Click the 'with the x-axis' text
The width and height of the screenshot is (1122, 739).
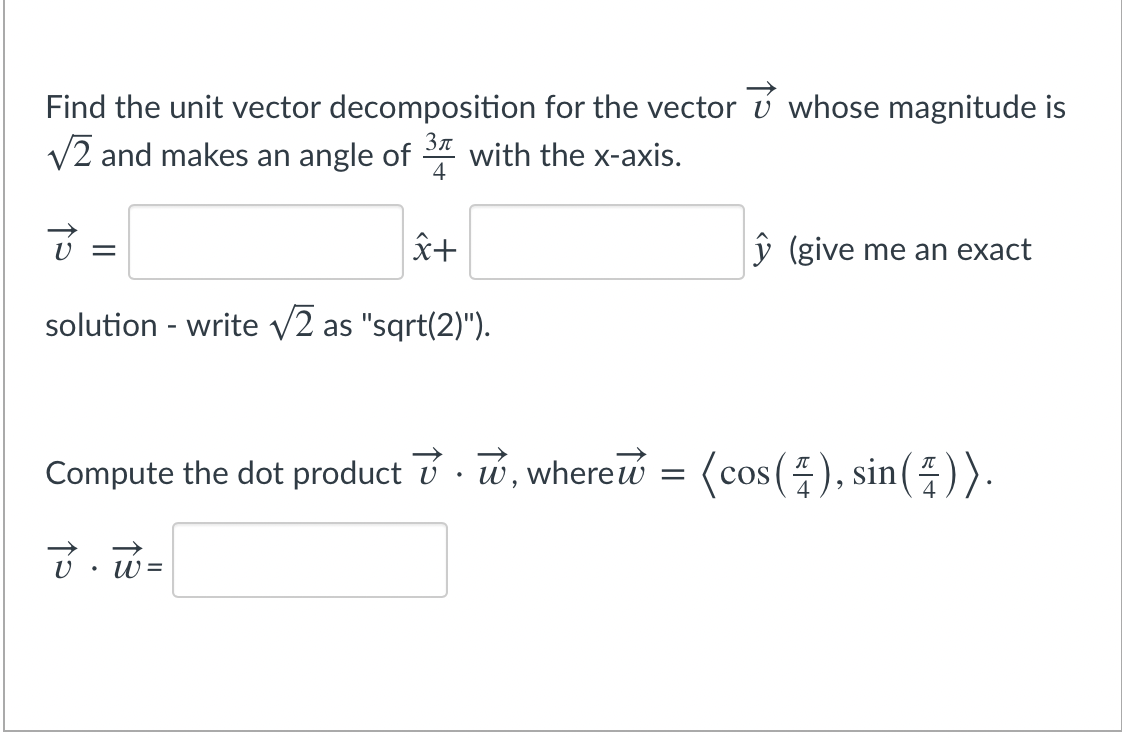point(575,155)
